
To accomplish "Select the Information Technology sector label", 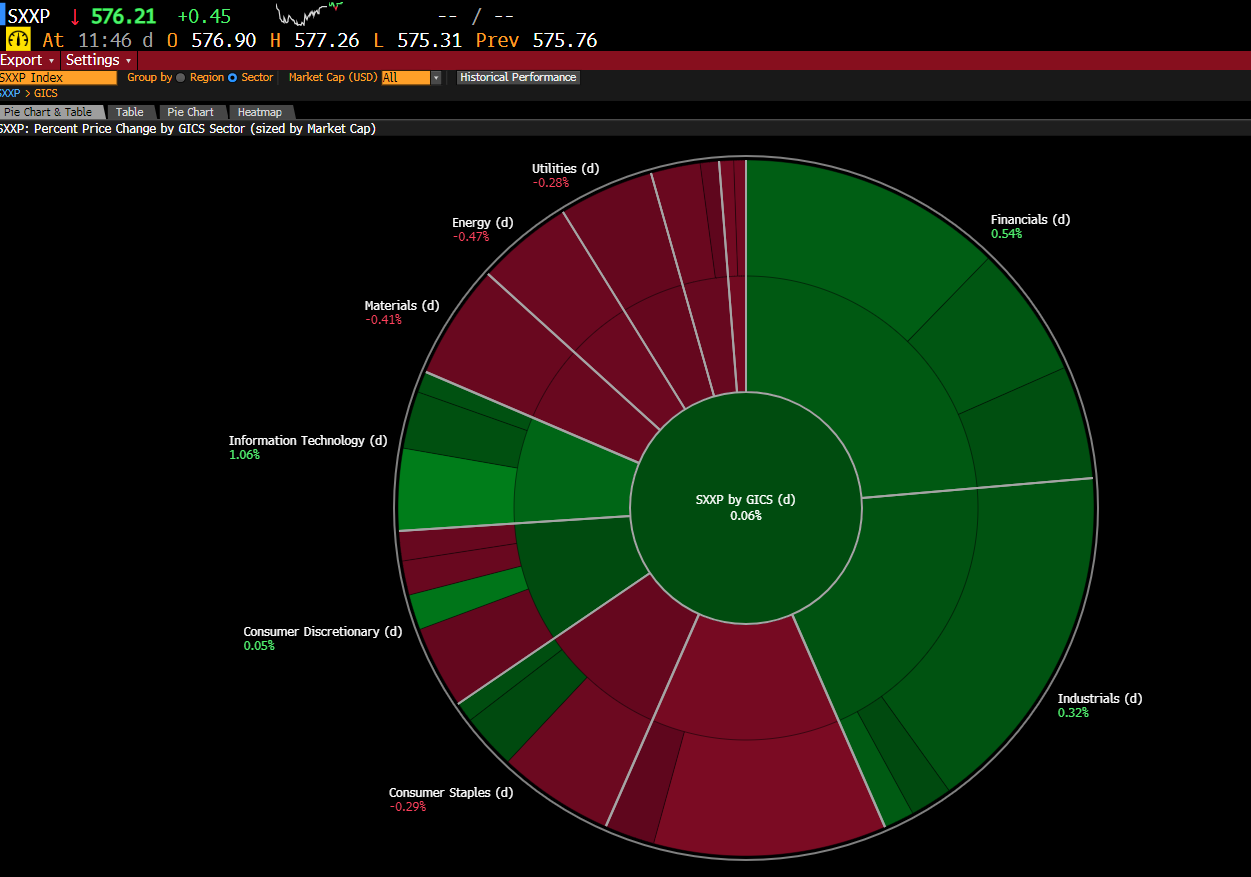I will point(307,441).
